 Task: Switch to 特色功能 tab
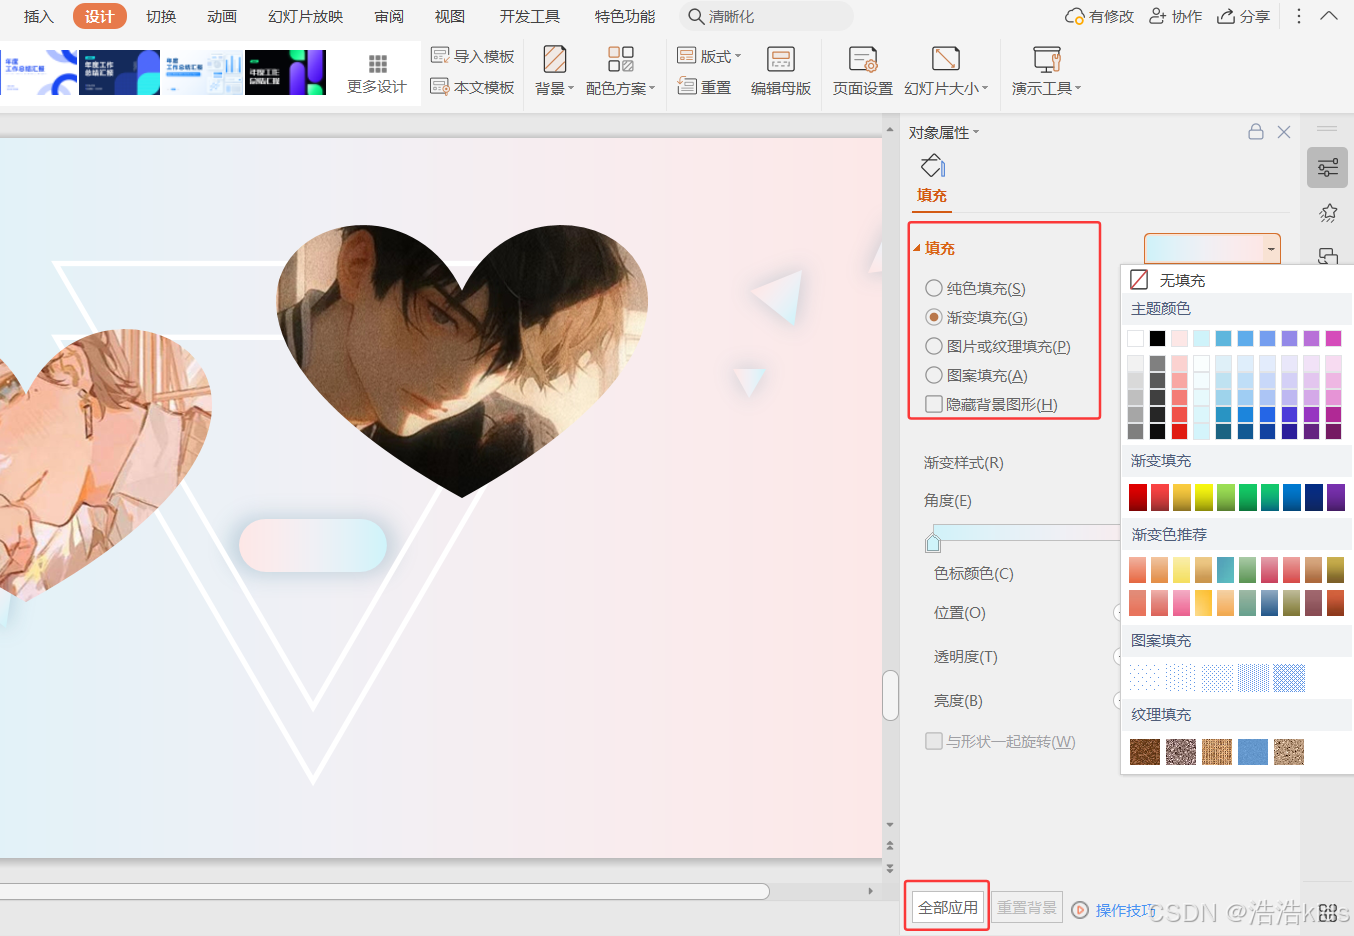[625, 16]
